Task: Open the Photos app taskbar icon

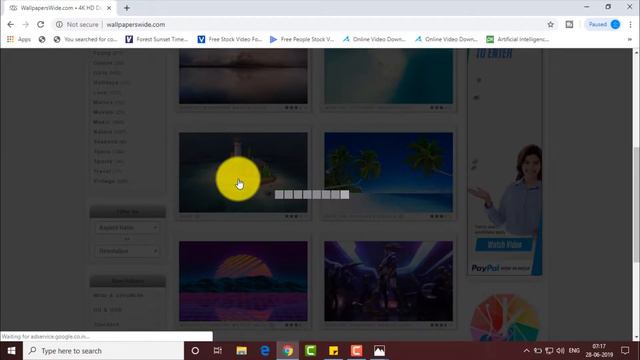Action: pyautogui.click(x=379, y=351)
